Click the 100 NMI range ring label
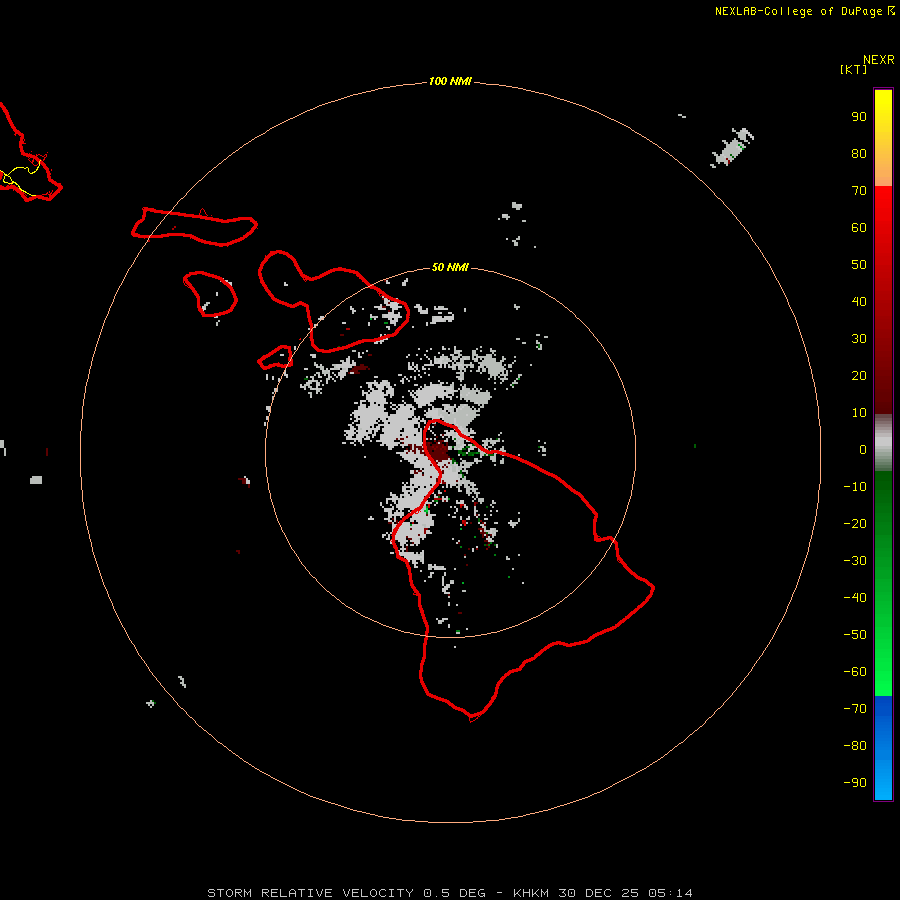 coord(450,81)
